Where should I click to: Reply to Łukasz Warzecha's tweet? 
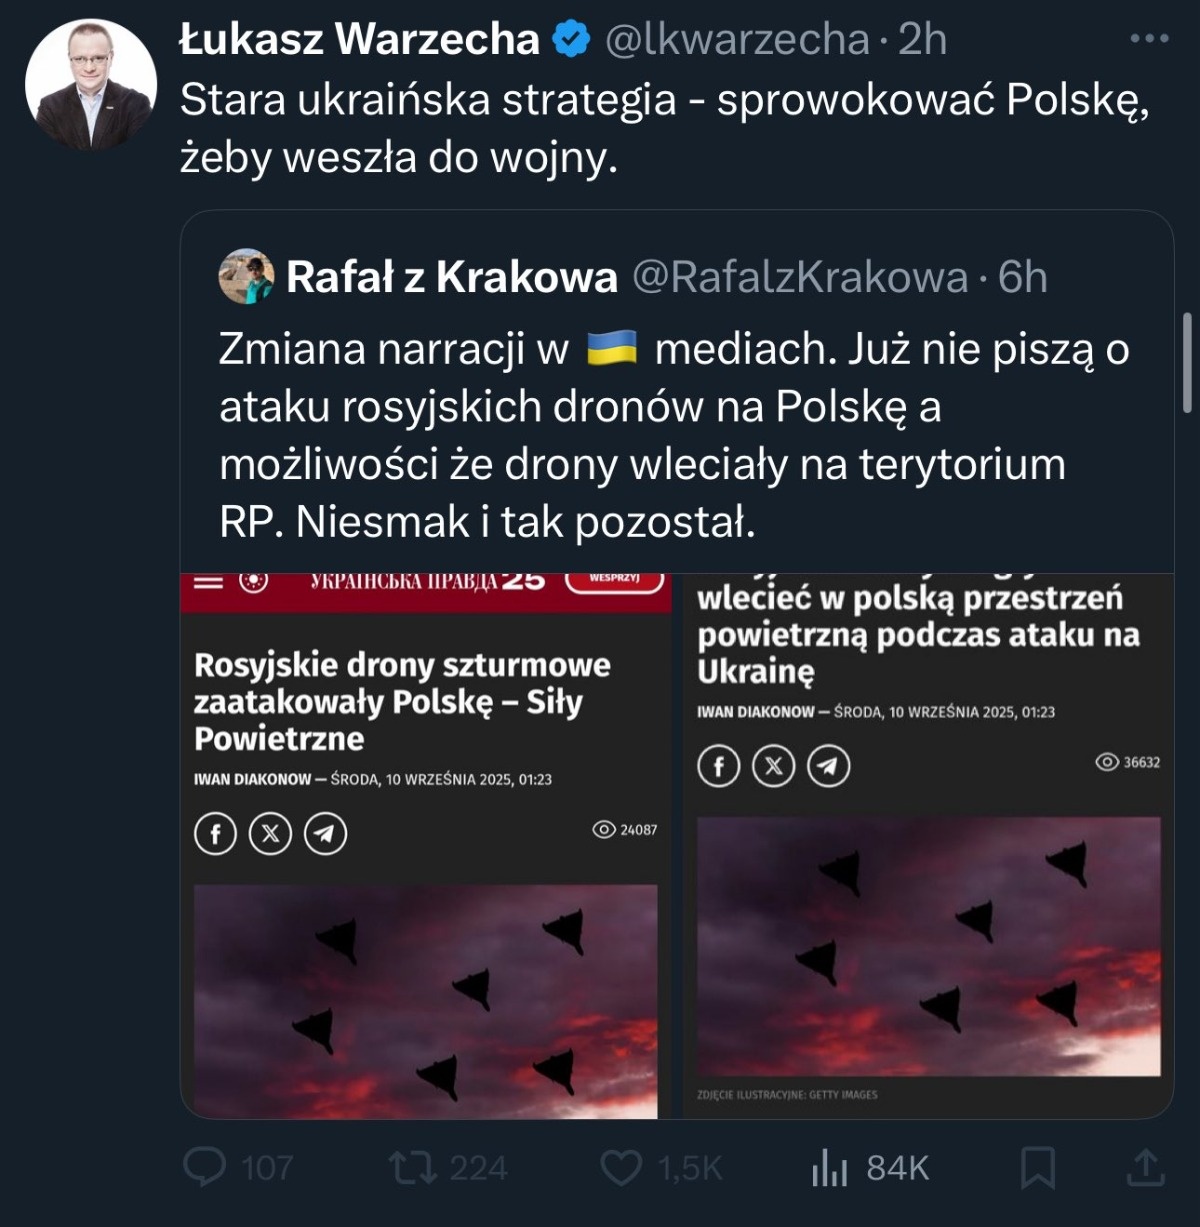(206, 1167)
